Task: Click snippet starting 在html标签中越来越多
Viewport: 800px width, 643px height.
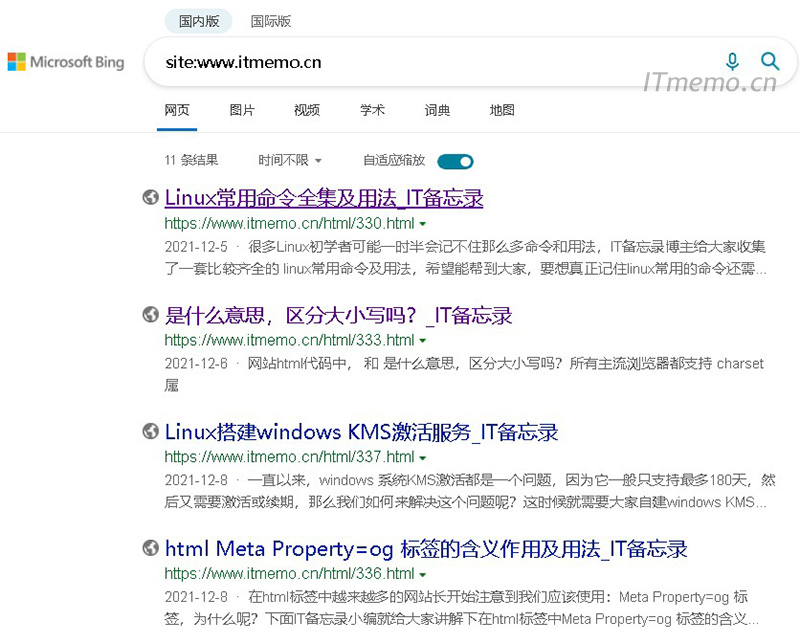Action: [x=462, y=608]
